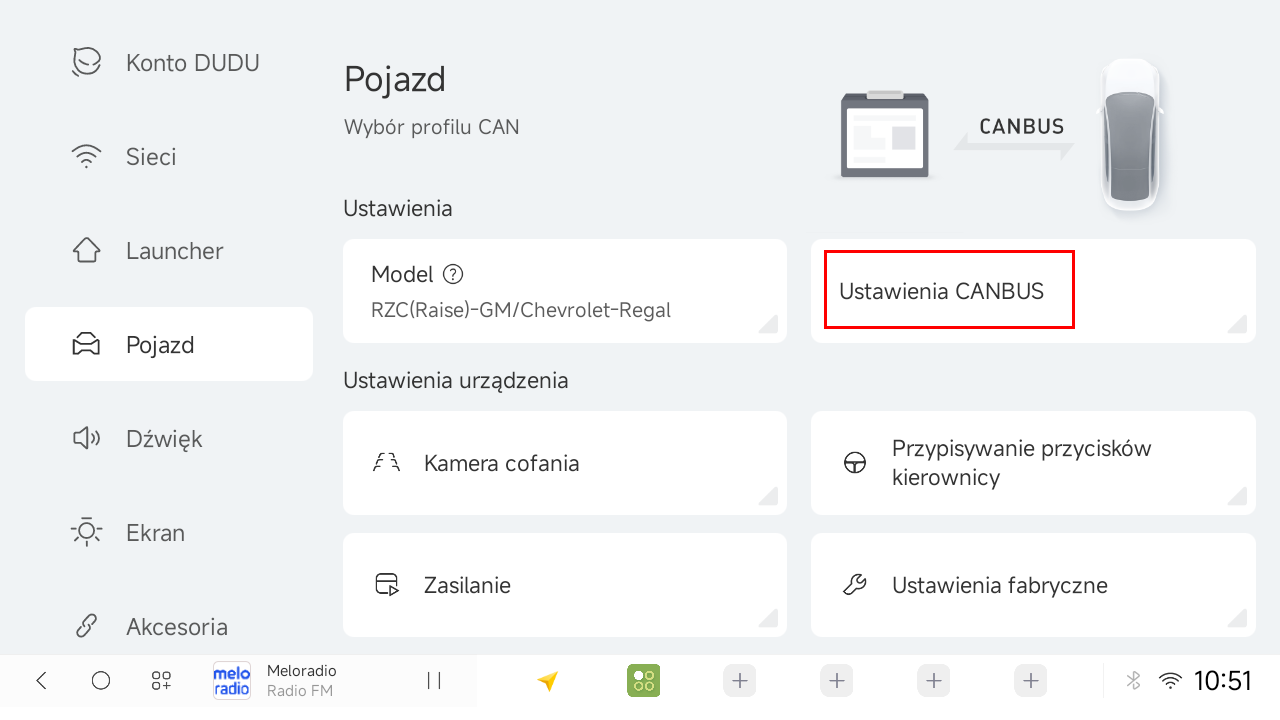Open the green four-circle app icon

tap(644, 681)
